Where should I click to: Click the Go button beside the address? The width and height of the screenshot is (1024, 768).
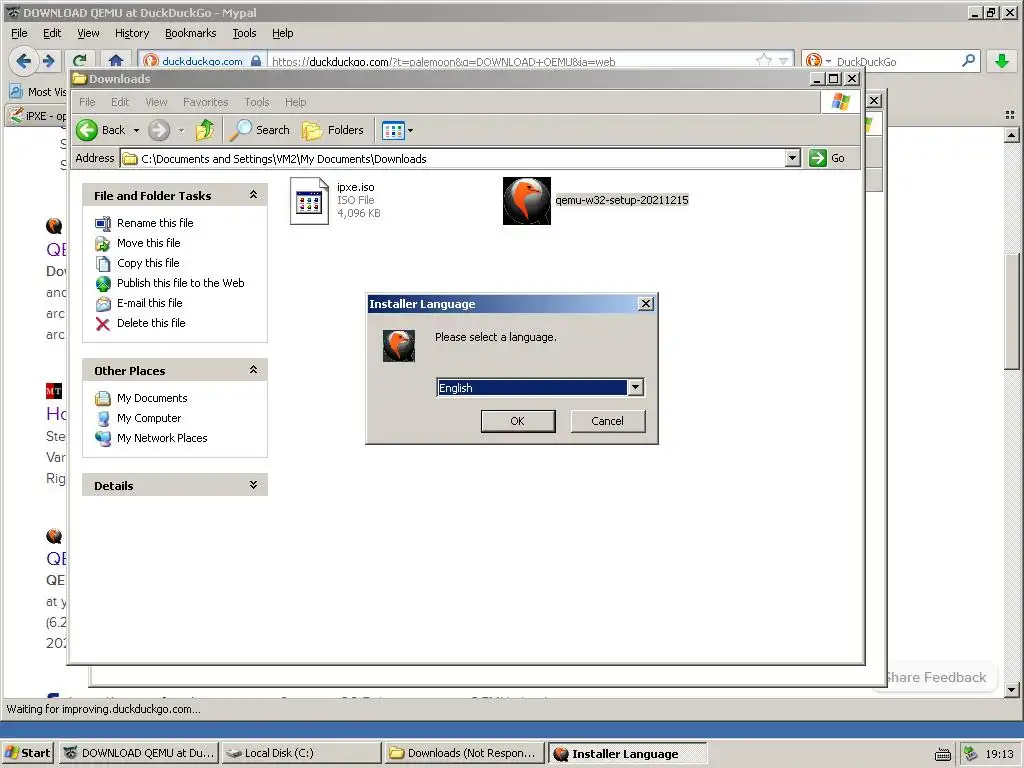click(x=827, y=158)
